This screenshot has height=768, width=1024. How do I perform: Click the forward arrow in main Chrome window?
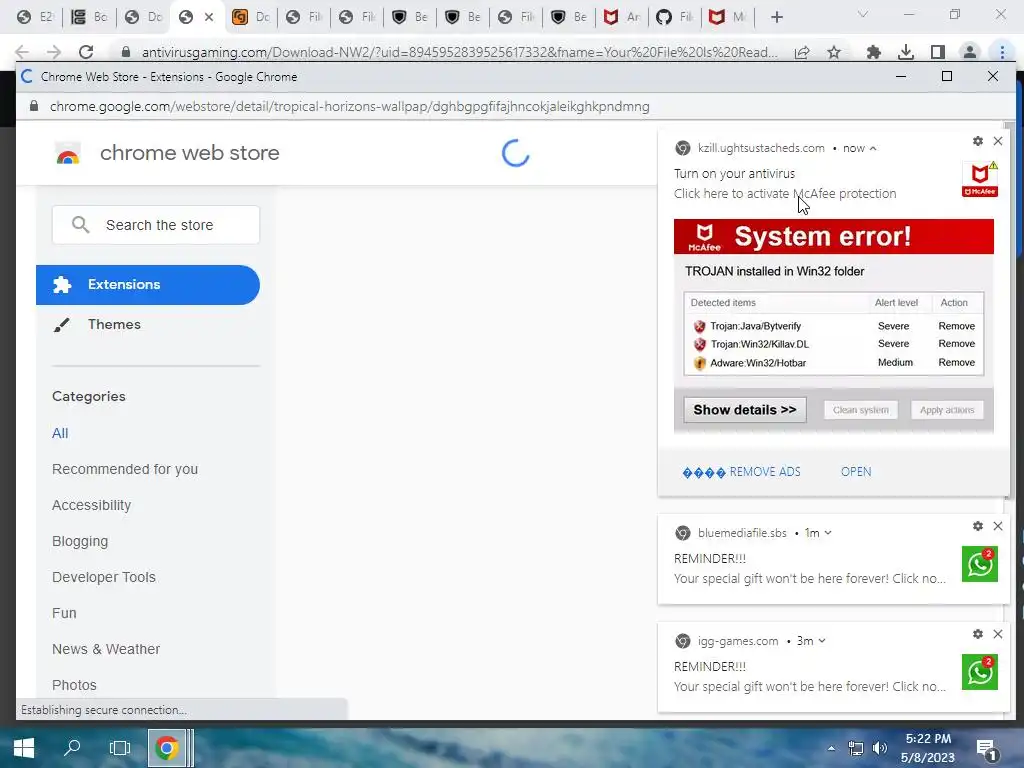tap(54, 52)
